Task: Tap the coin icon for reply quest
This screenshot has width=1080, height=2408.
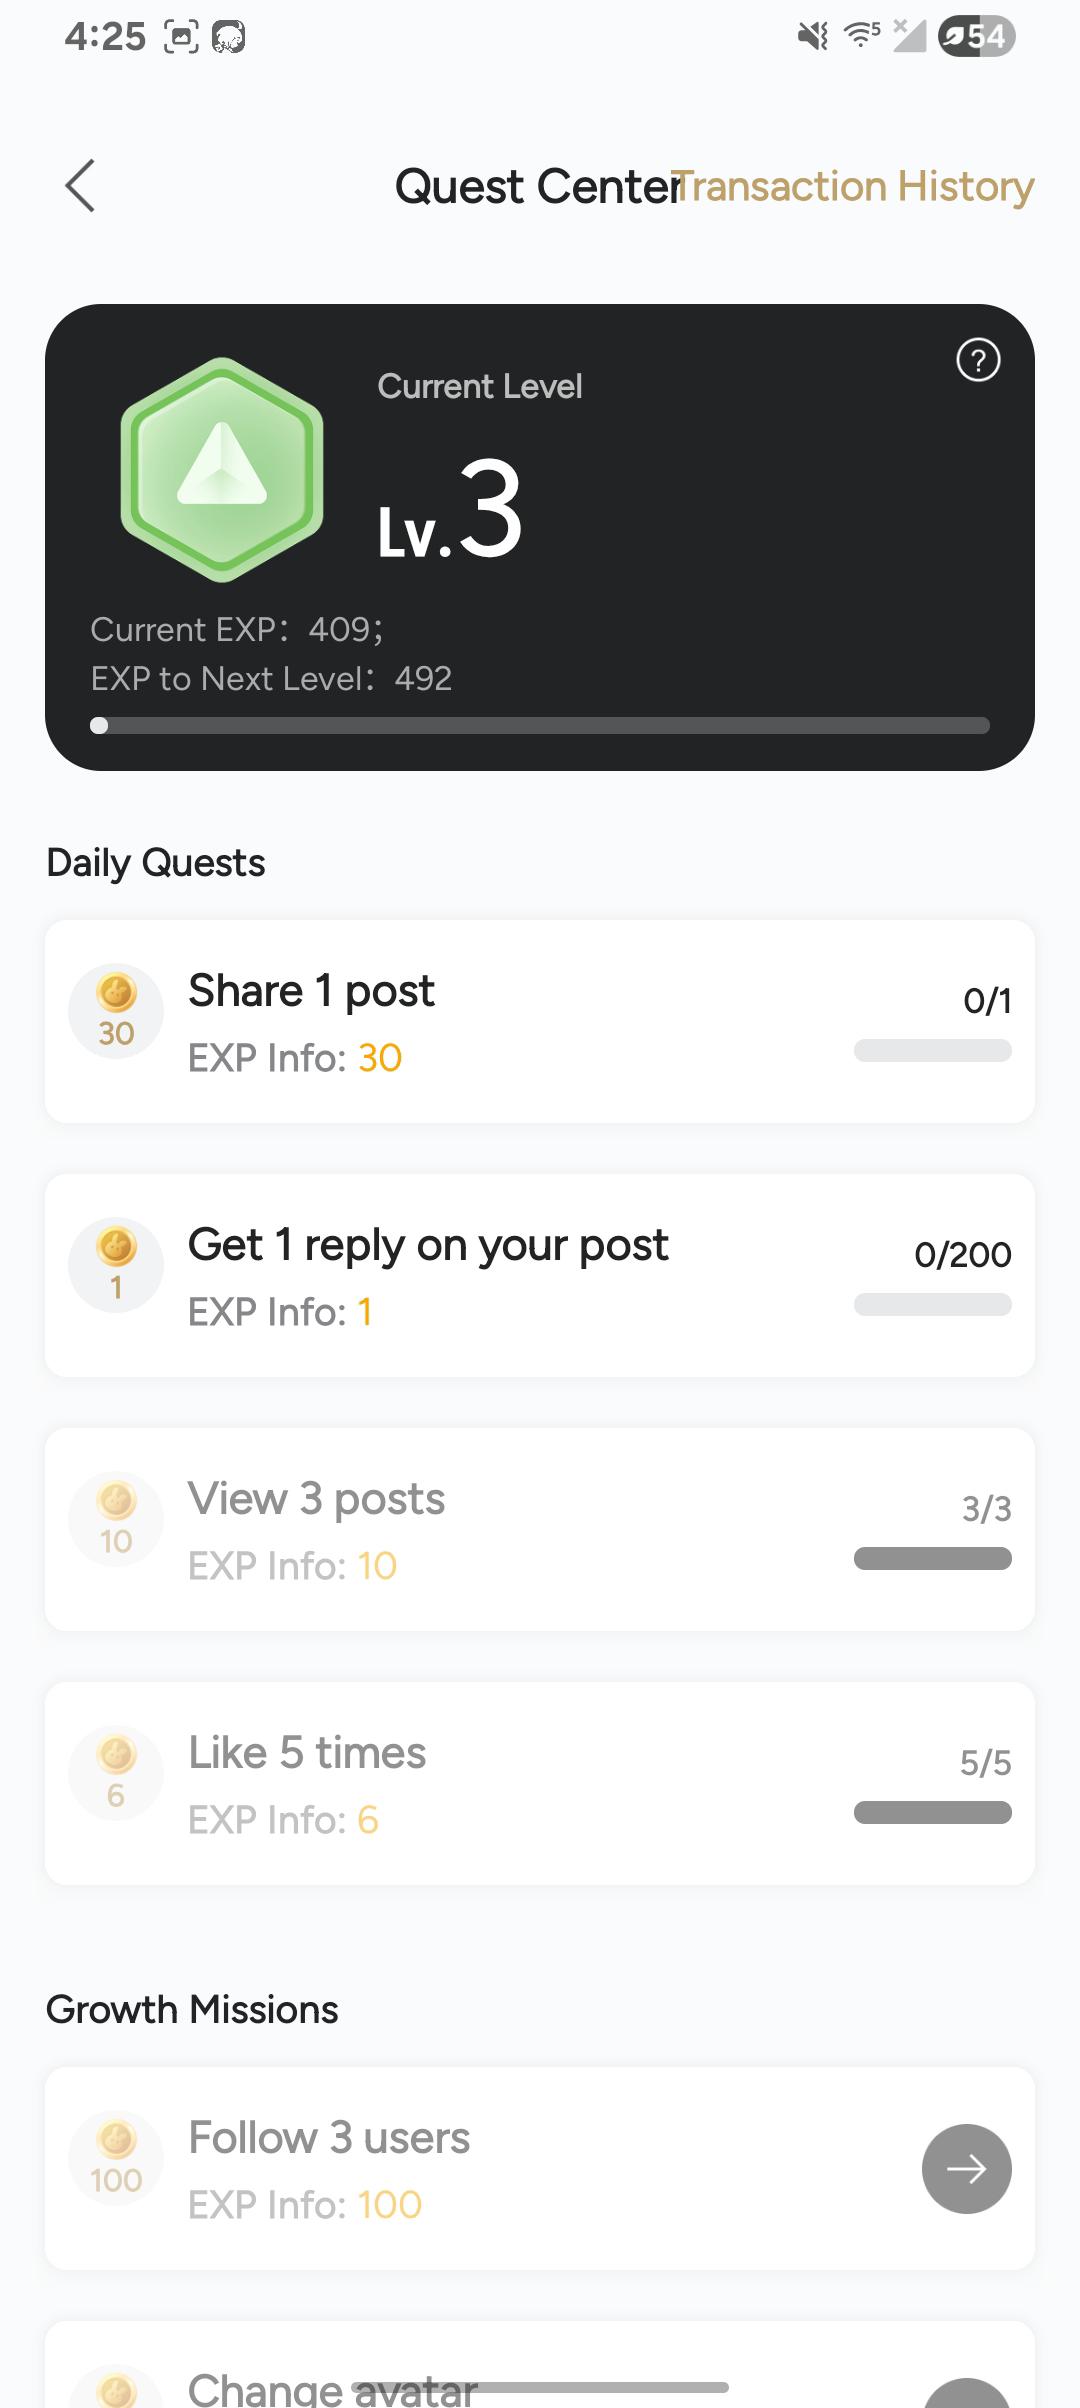Action: 116,1265
